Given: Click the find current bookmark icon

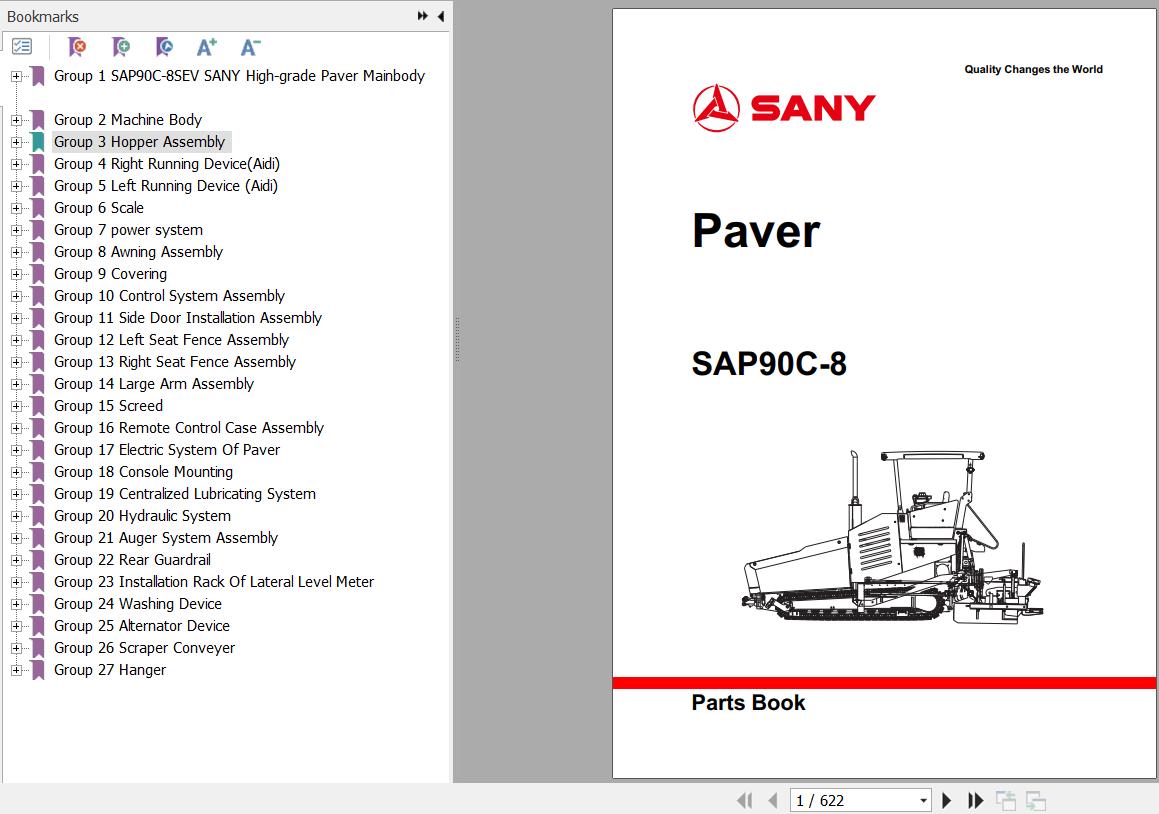Looking at the screenshot, I should pyautogui.click(x=165, y=47).
